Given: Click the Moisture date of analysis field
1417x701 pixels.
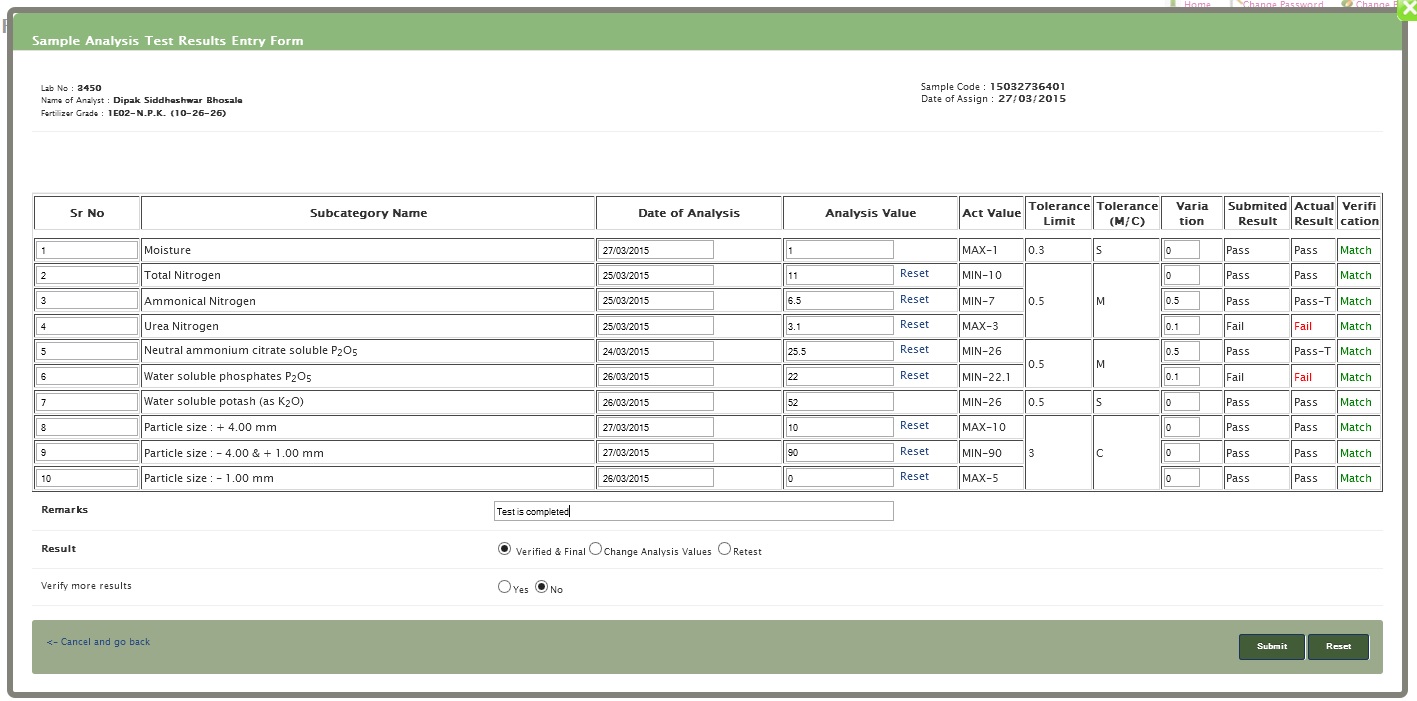Looking at the screenshot, I should (x=656, y=250).
